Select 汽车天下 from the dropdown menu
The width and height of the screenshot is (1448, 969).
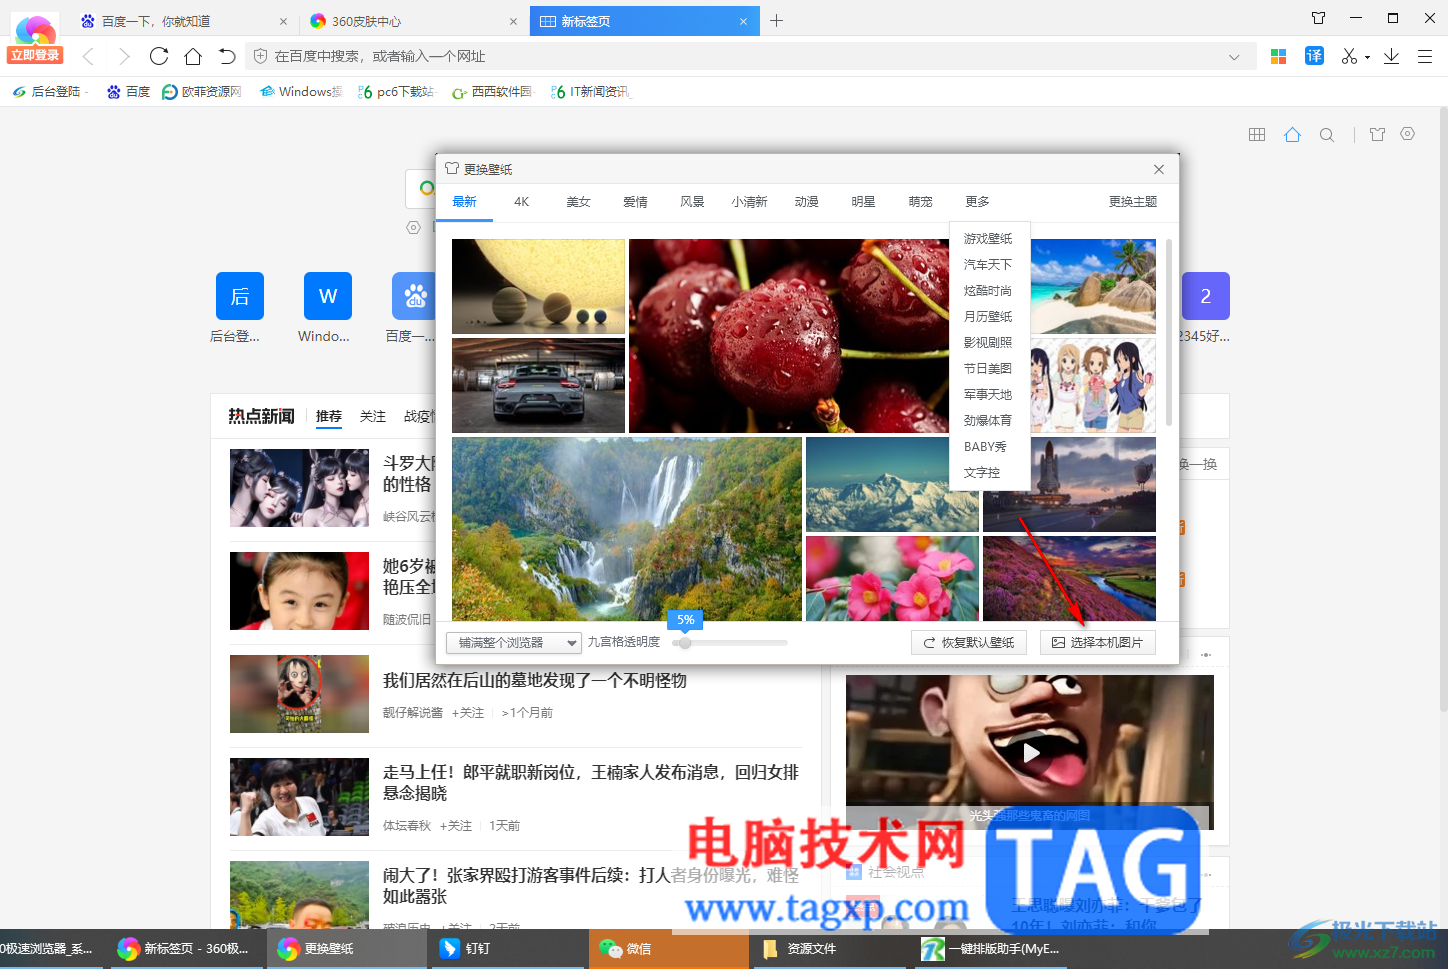coord(988,265)
